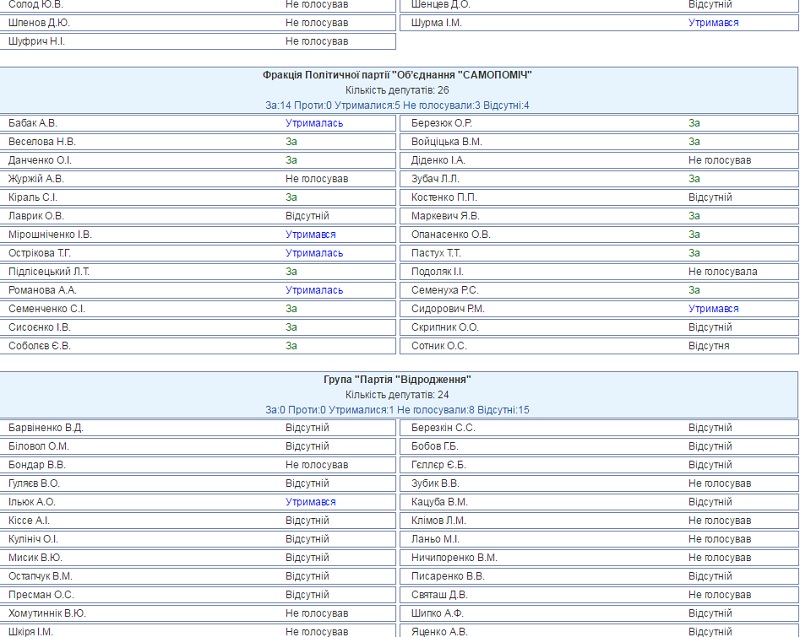The width and height of the screenshot is (800, 637).
Task: Select deputy name Яценко А.В.
Action: coord(439,632)
